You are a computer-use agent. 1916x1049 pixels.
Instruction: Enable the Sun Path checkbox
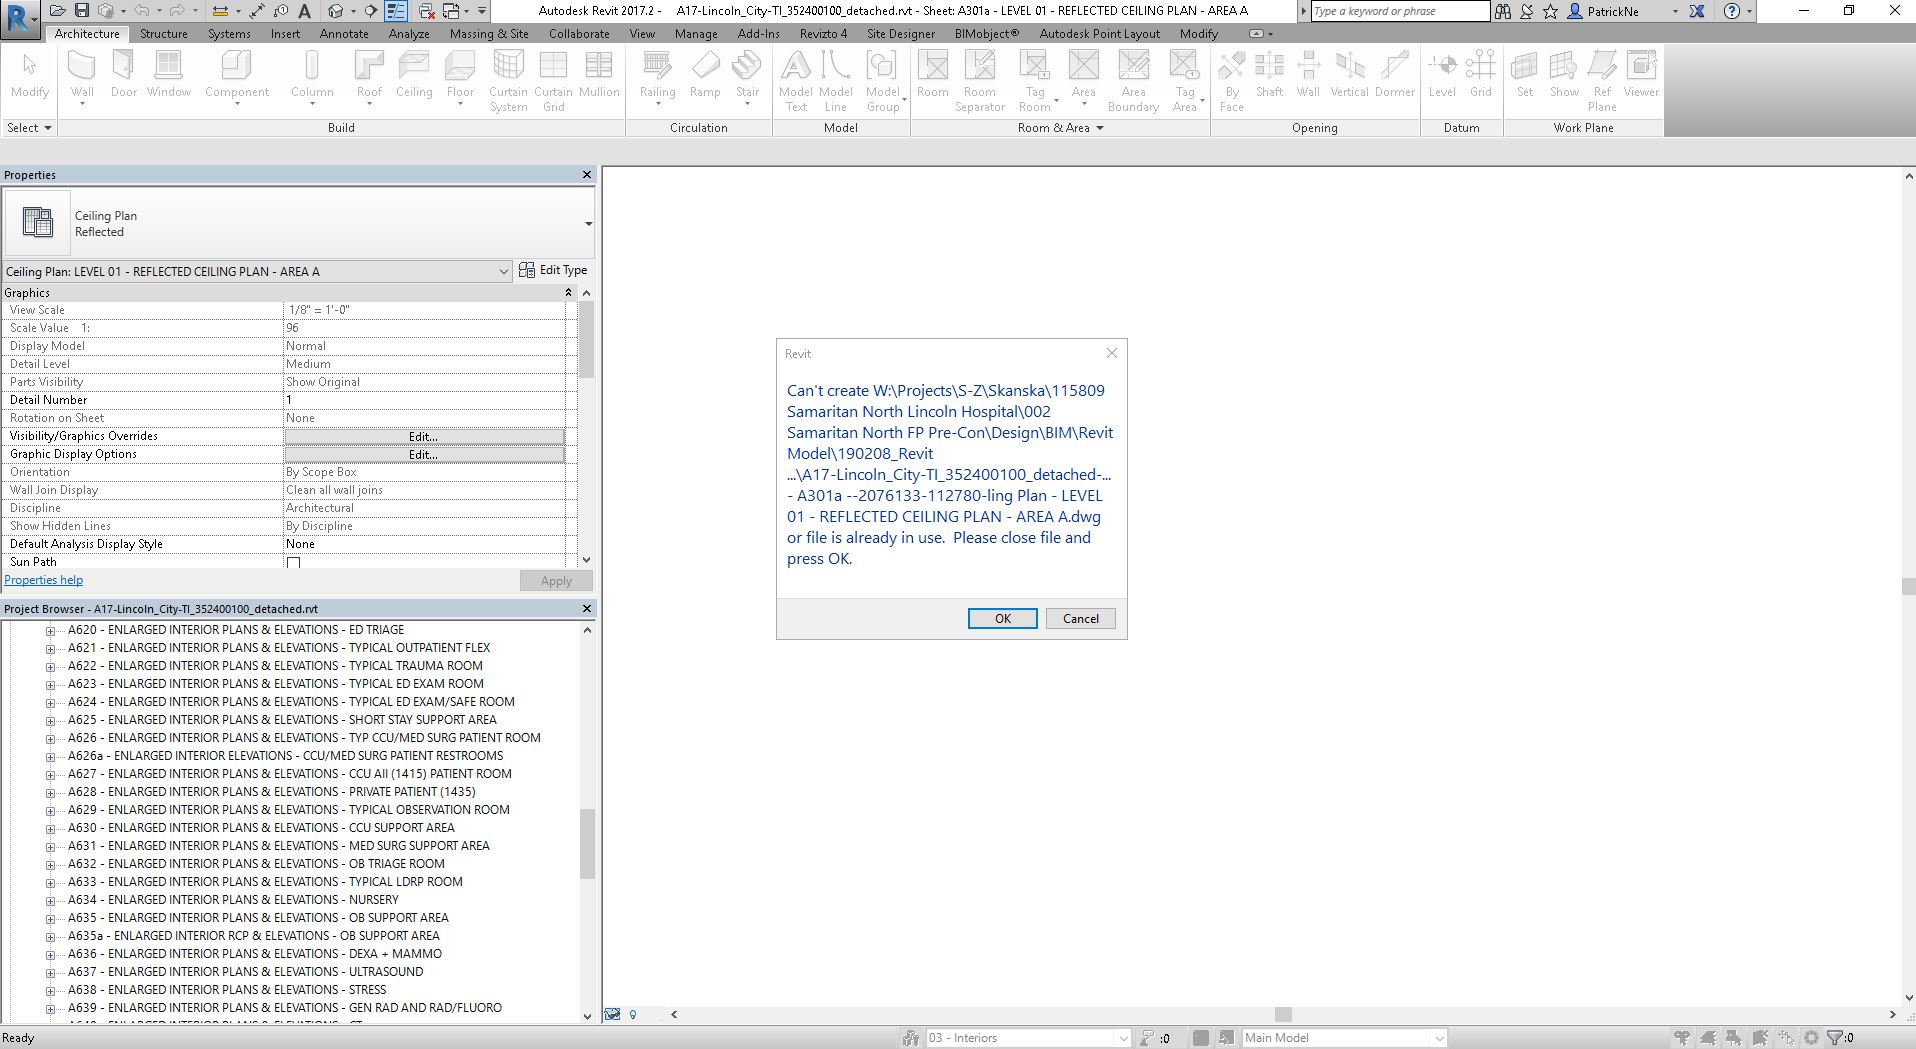tap(293, 562)
